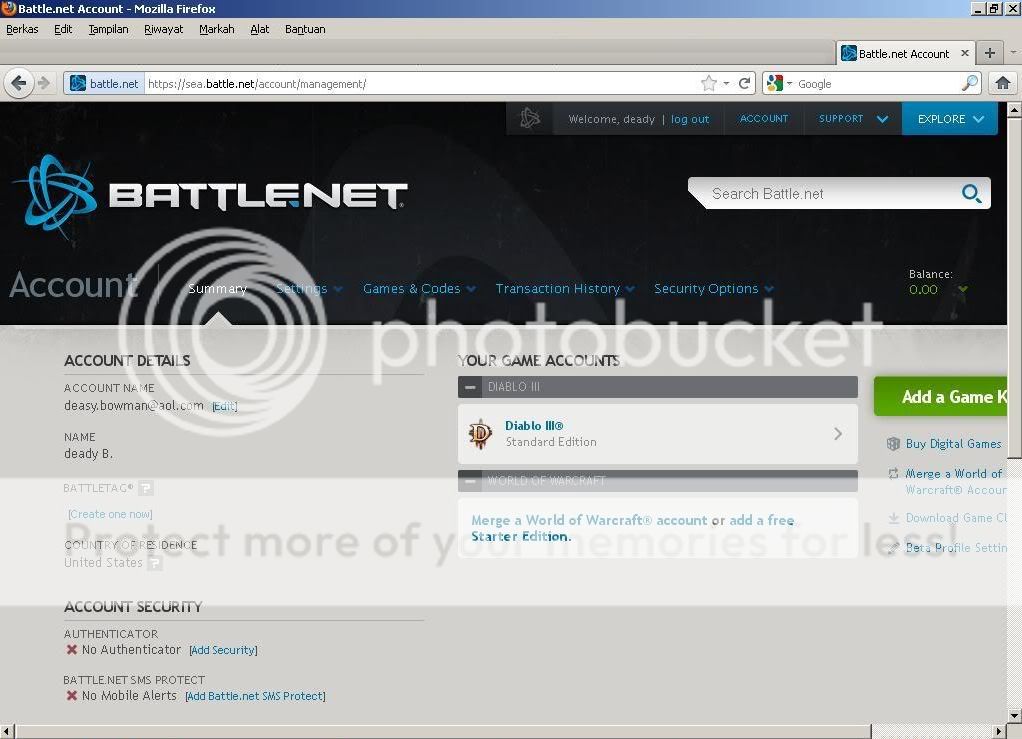This screenshot has width=1022, height=739.
Task: Open the Markah menu
Action: 216,29
